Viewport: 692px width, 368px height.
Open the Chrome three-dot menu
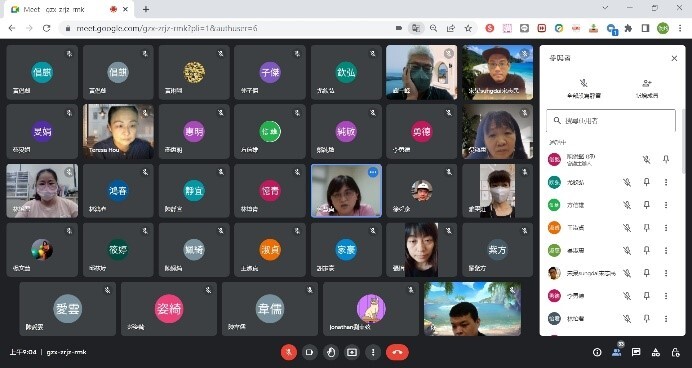tap(680, 28)
